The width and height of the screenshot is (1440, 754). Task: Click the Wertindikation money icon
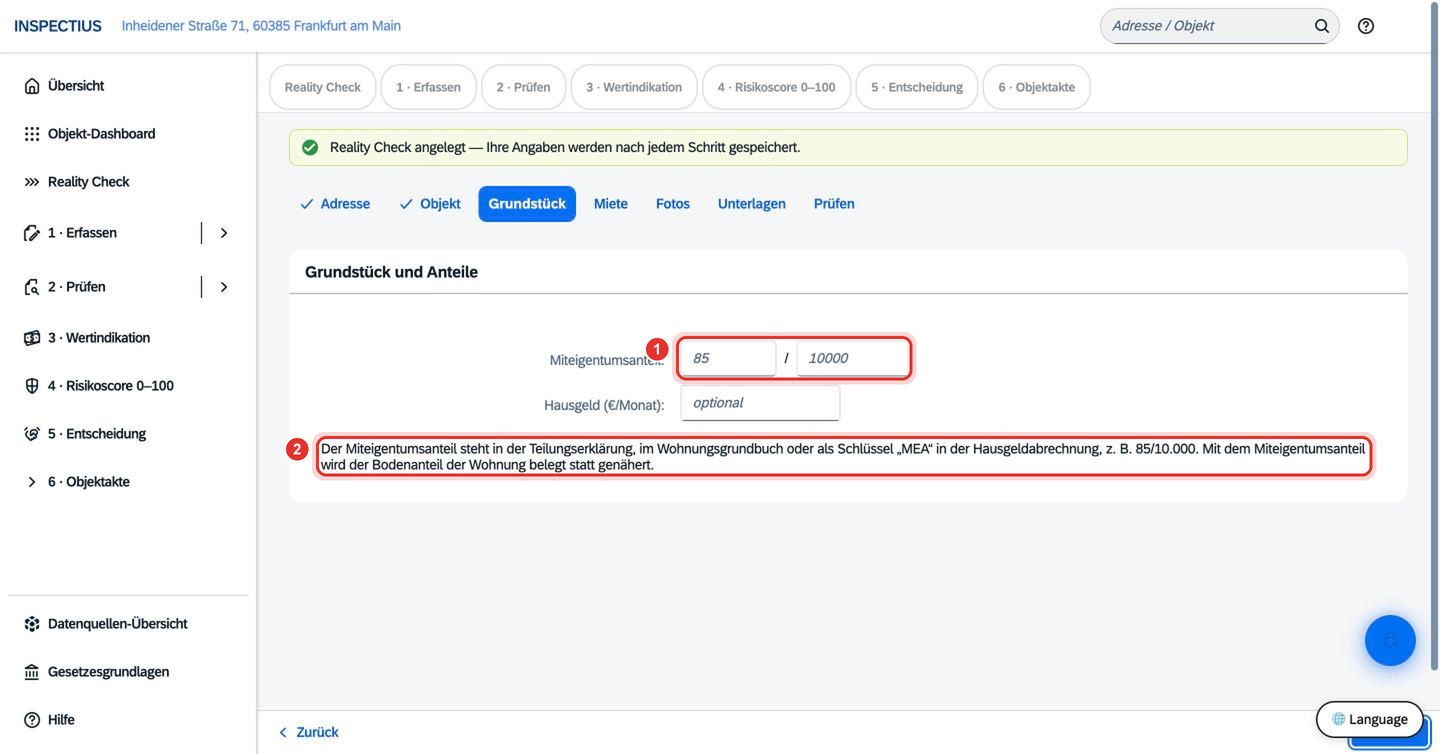point(32,338)
